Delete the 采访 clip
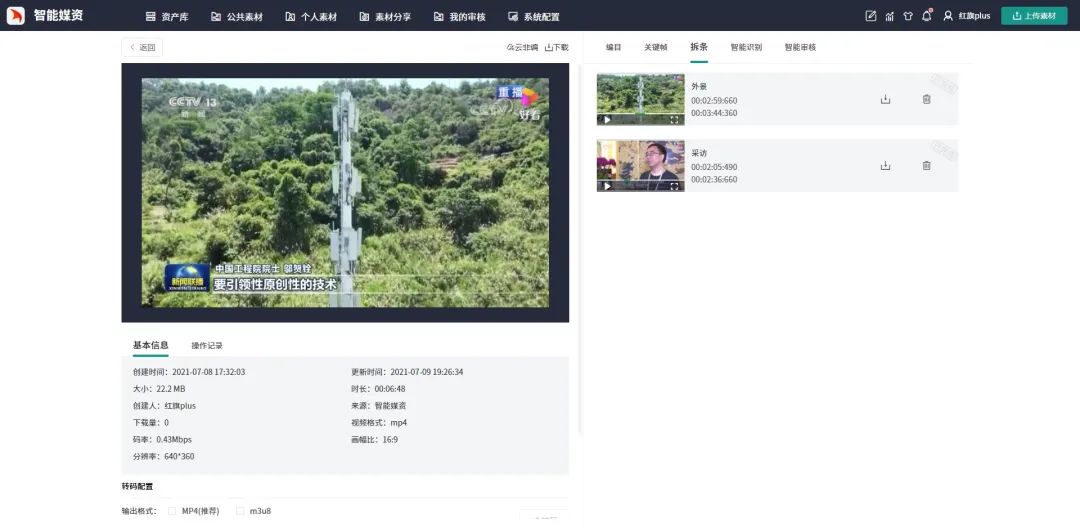 pyautogui.click(x=926, y=166)
